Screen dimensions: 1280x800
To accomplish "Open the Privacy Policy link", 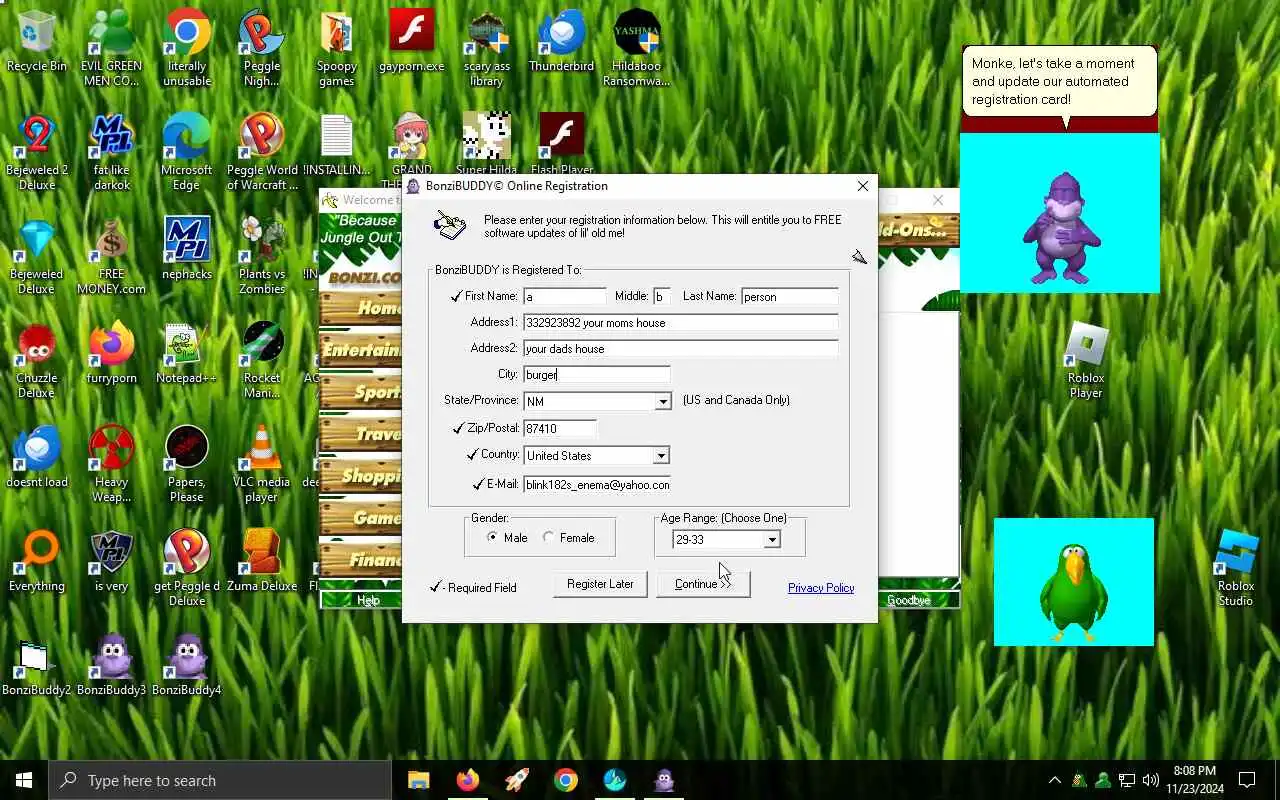I will [821, 588].
